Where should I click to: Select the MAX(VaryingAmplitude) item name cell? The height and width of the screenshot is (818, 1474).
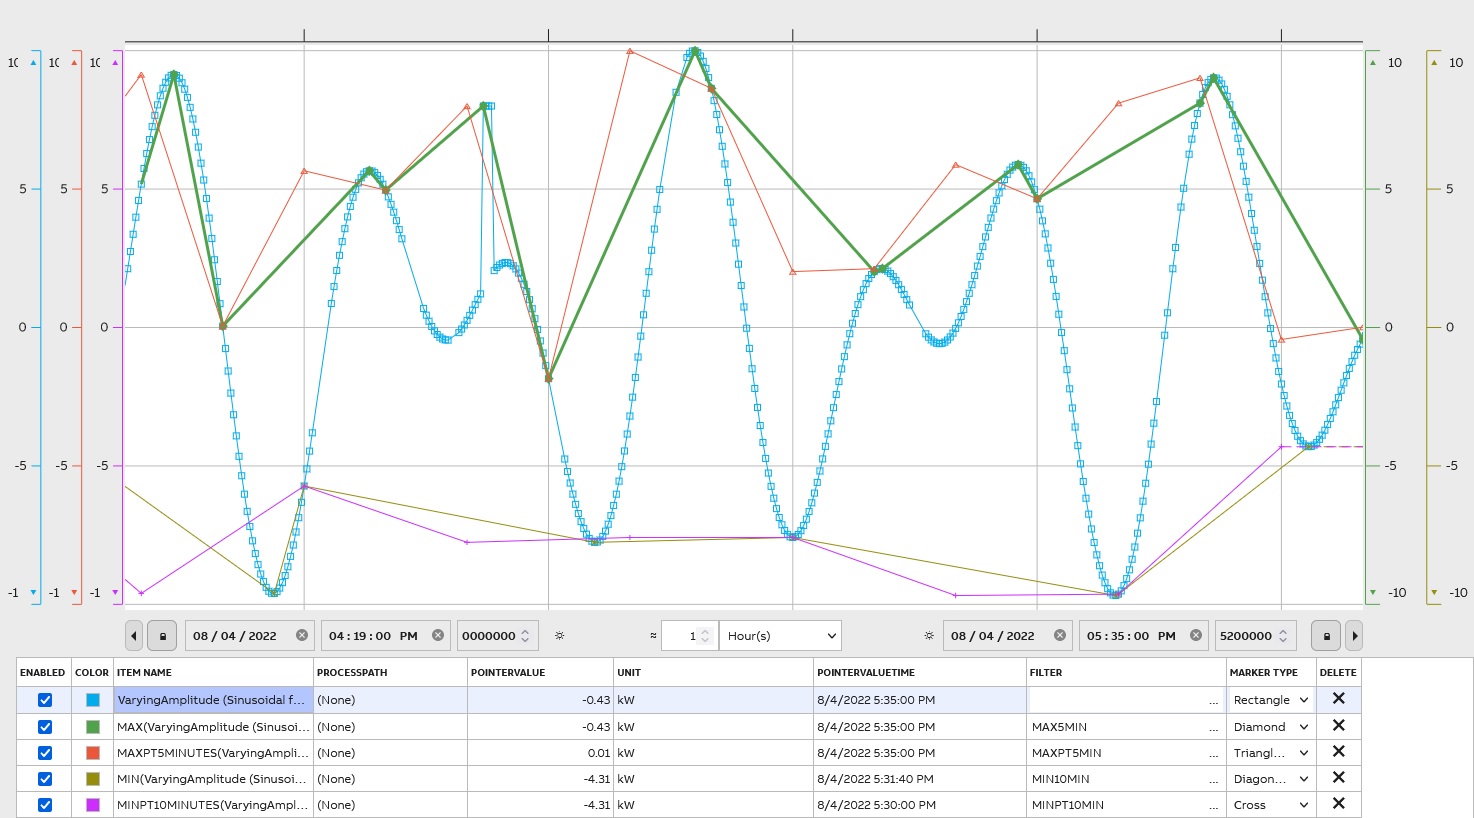[213, 727]
